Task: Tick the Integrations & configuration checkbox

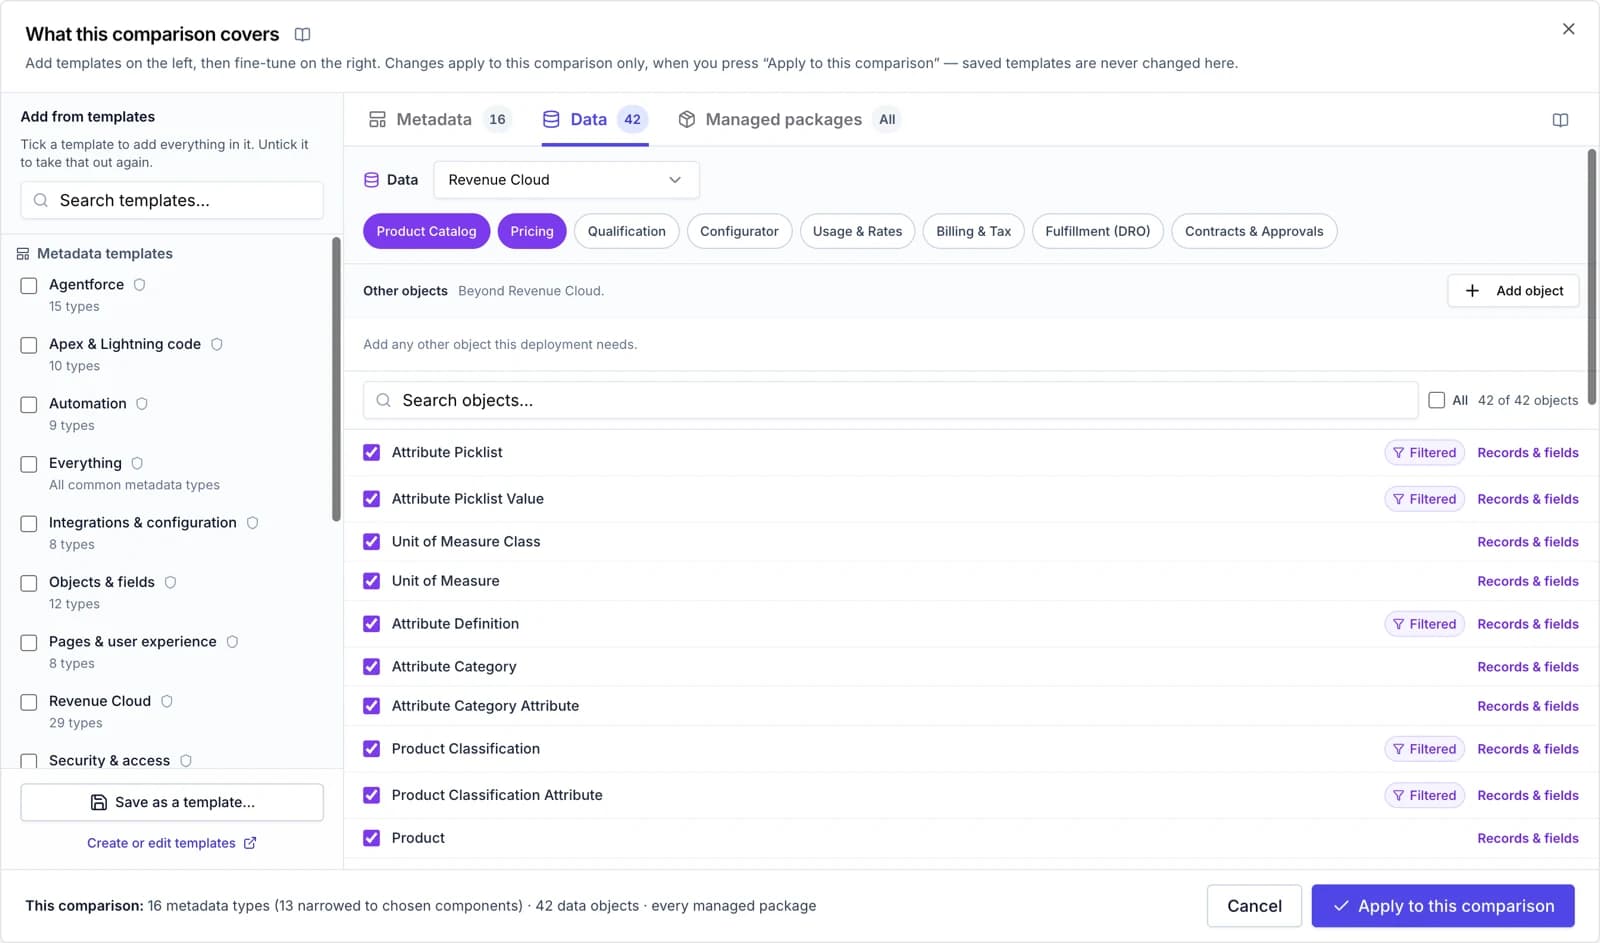Action: tap(29, 524)
